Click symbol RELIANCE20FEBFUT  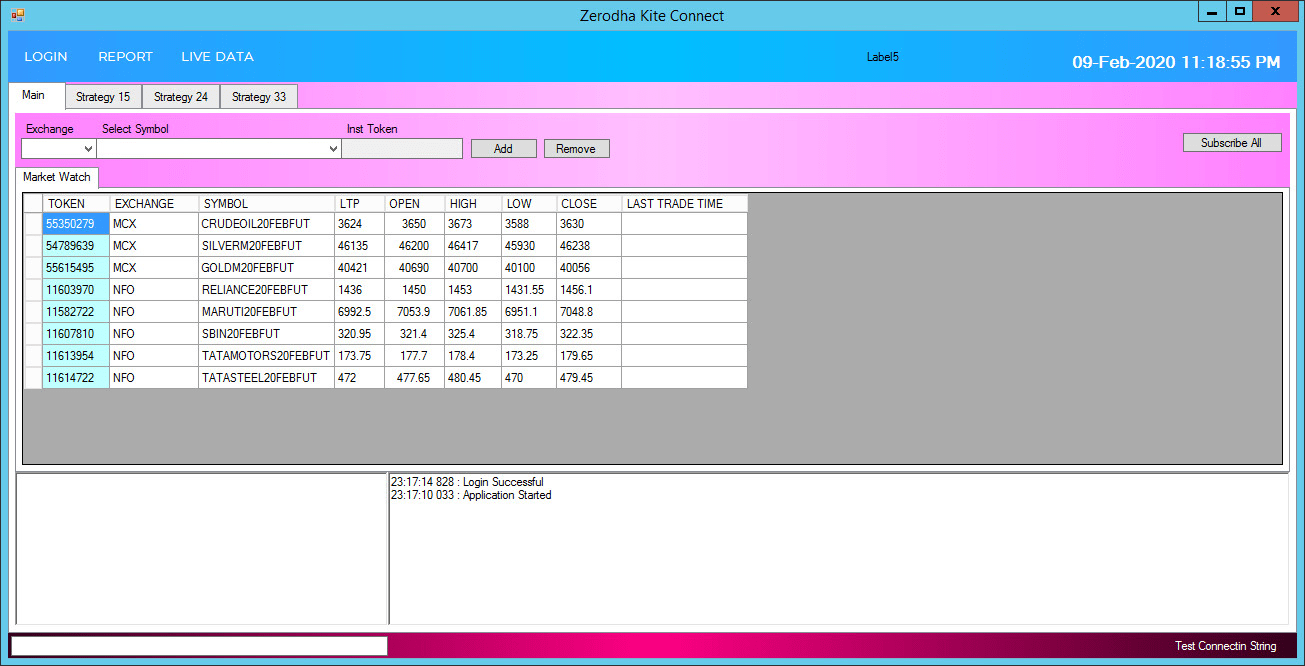[267, 290]
